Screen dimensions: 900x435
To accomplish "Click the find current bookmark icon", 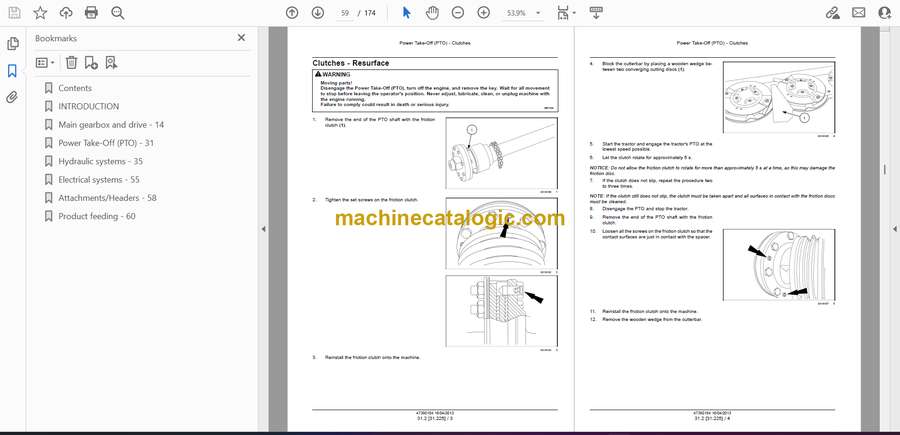I will [x=111, y=63].
